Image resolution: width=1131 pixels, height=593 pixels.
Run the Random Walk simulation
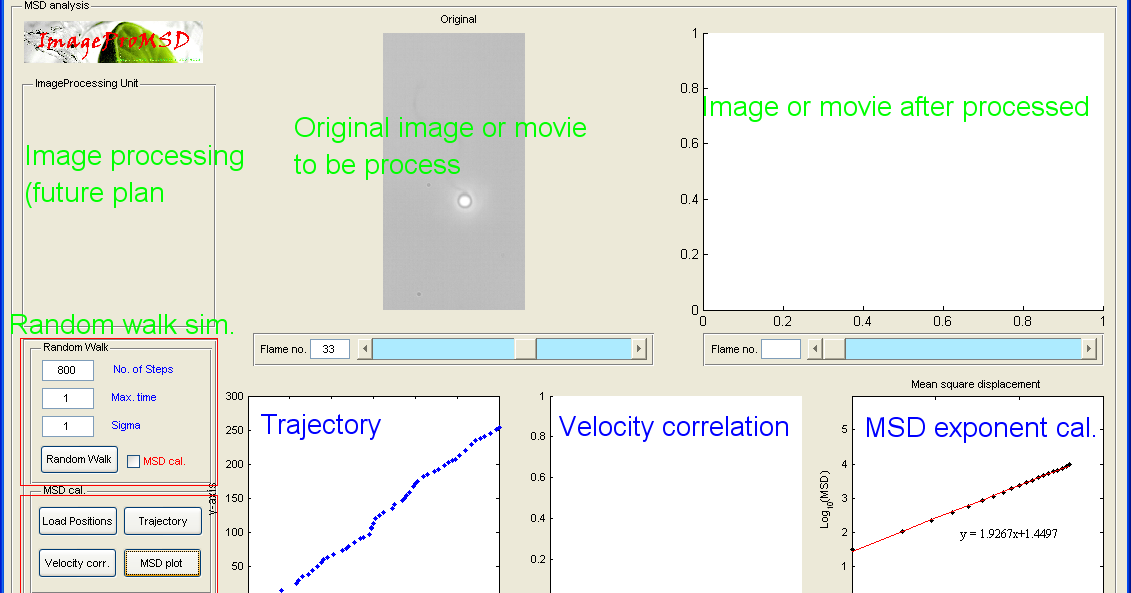[x=78, y=460]
